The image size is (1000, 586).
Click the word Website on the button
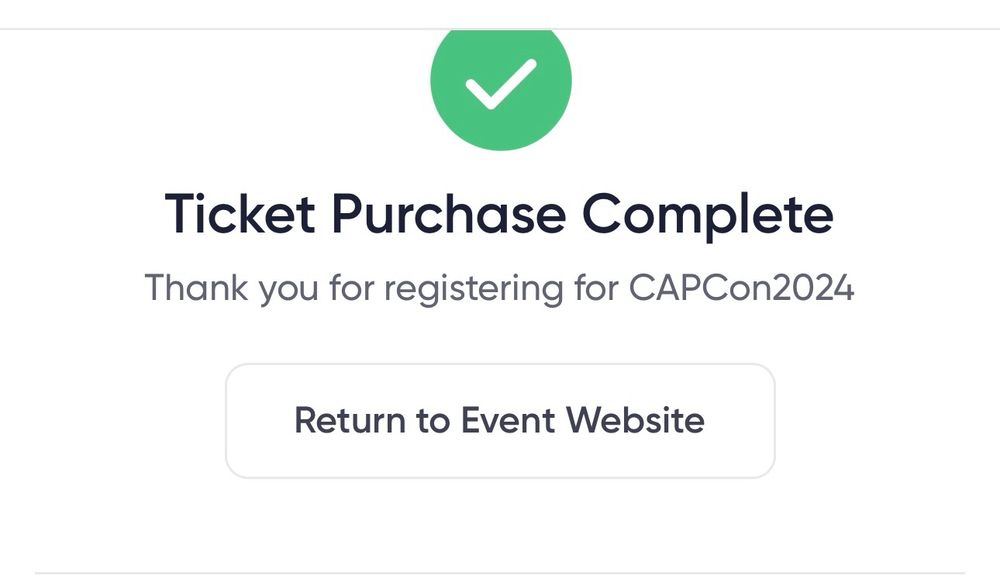coord(635,419)
